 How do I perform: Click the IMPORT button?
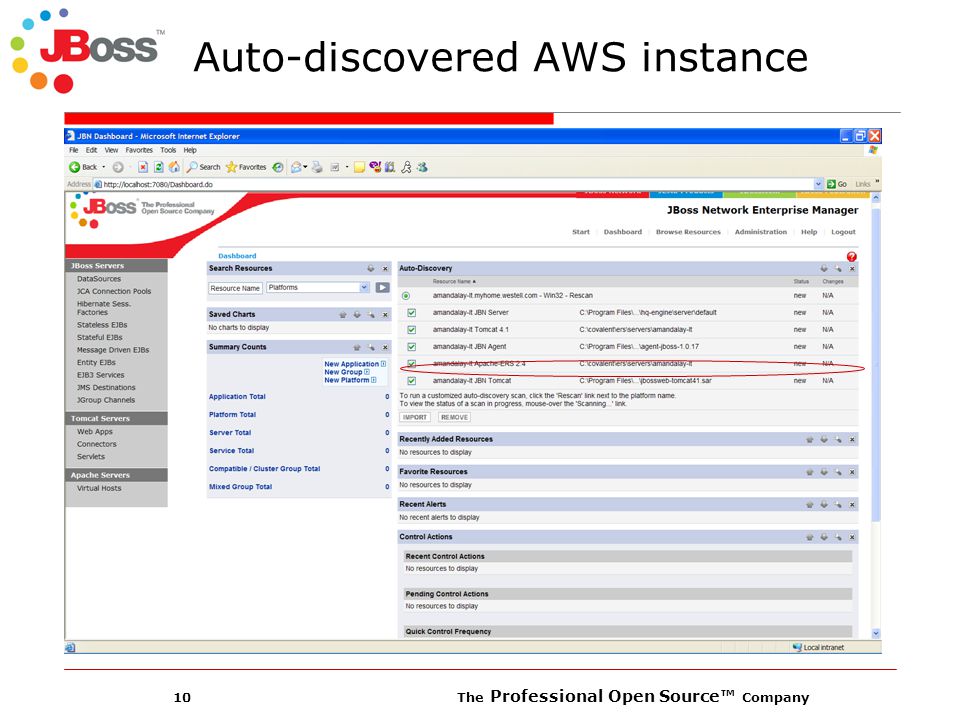(x=415, y=418)
